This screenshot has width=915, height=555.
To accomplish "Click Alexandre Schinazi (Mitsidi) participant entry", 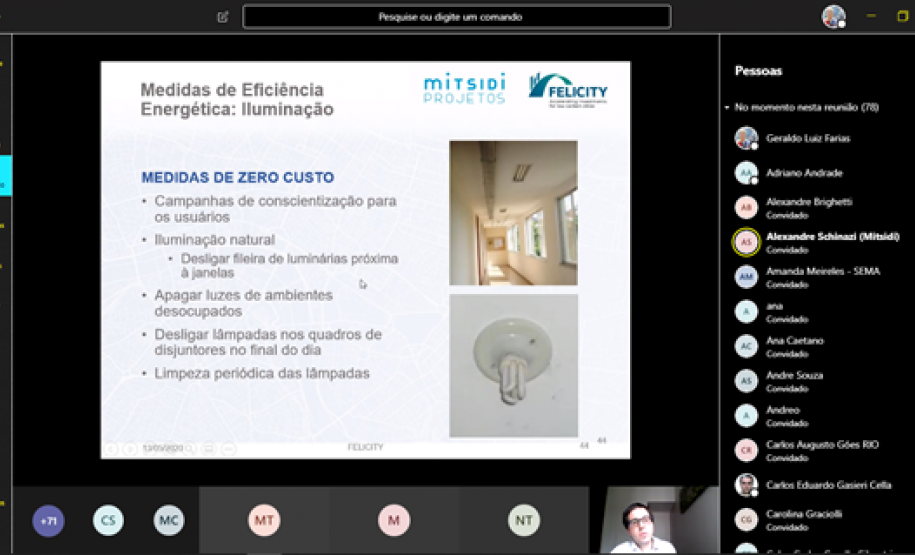I will pyautogui.click(x=831, y=242).
